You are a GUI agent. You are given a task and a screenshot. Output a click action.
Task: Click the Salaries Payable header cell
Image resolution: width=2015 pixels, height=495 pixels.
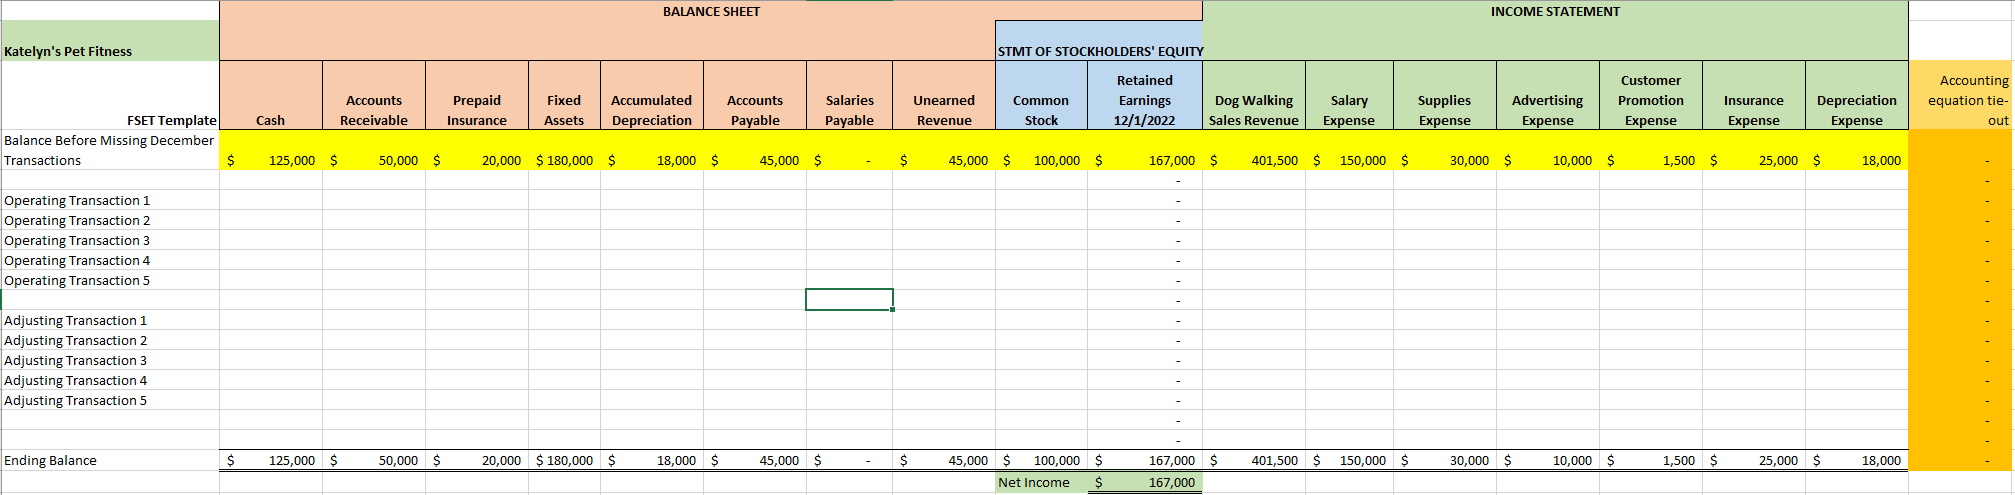[x=849, y=95]
